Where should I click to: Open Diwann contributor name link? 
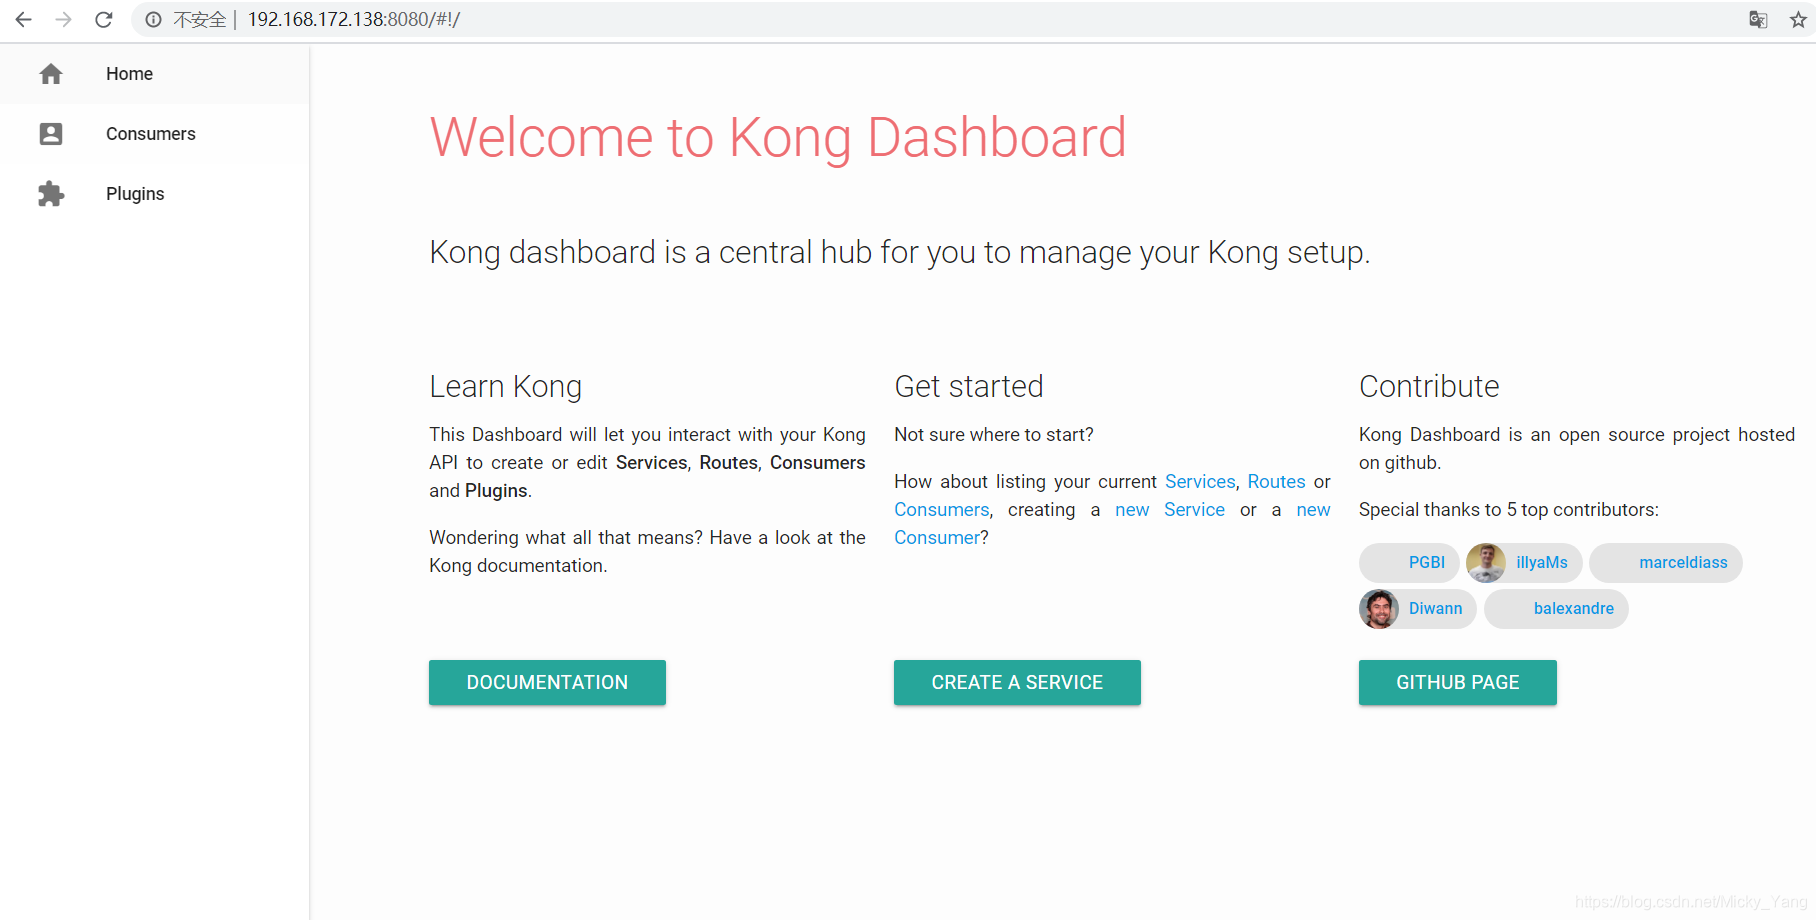[x=1435, y=609]
